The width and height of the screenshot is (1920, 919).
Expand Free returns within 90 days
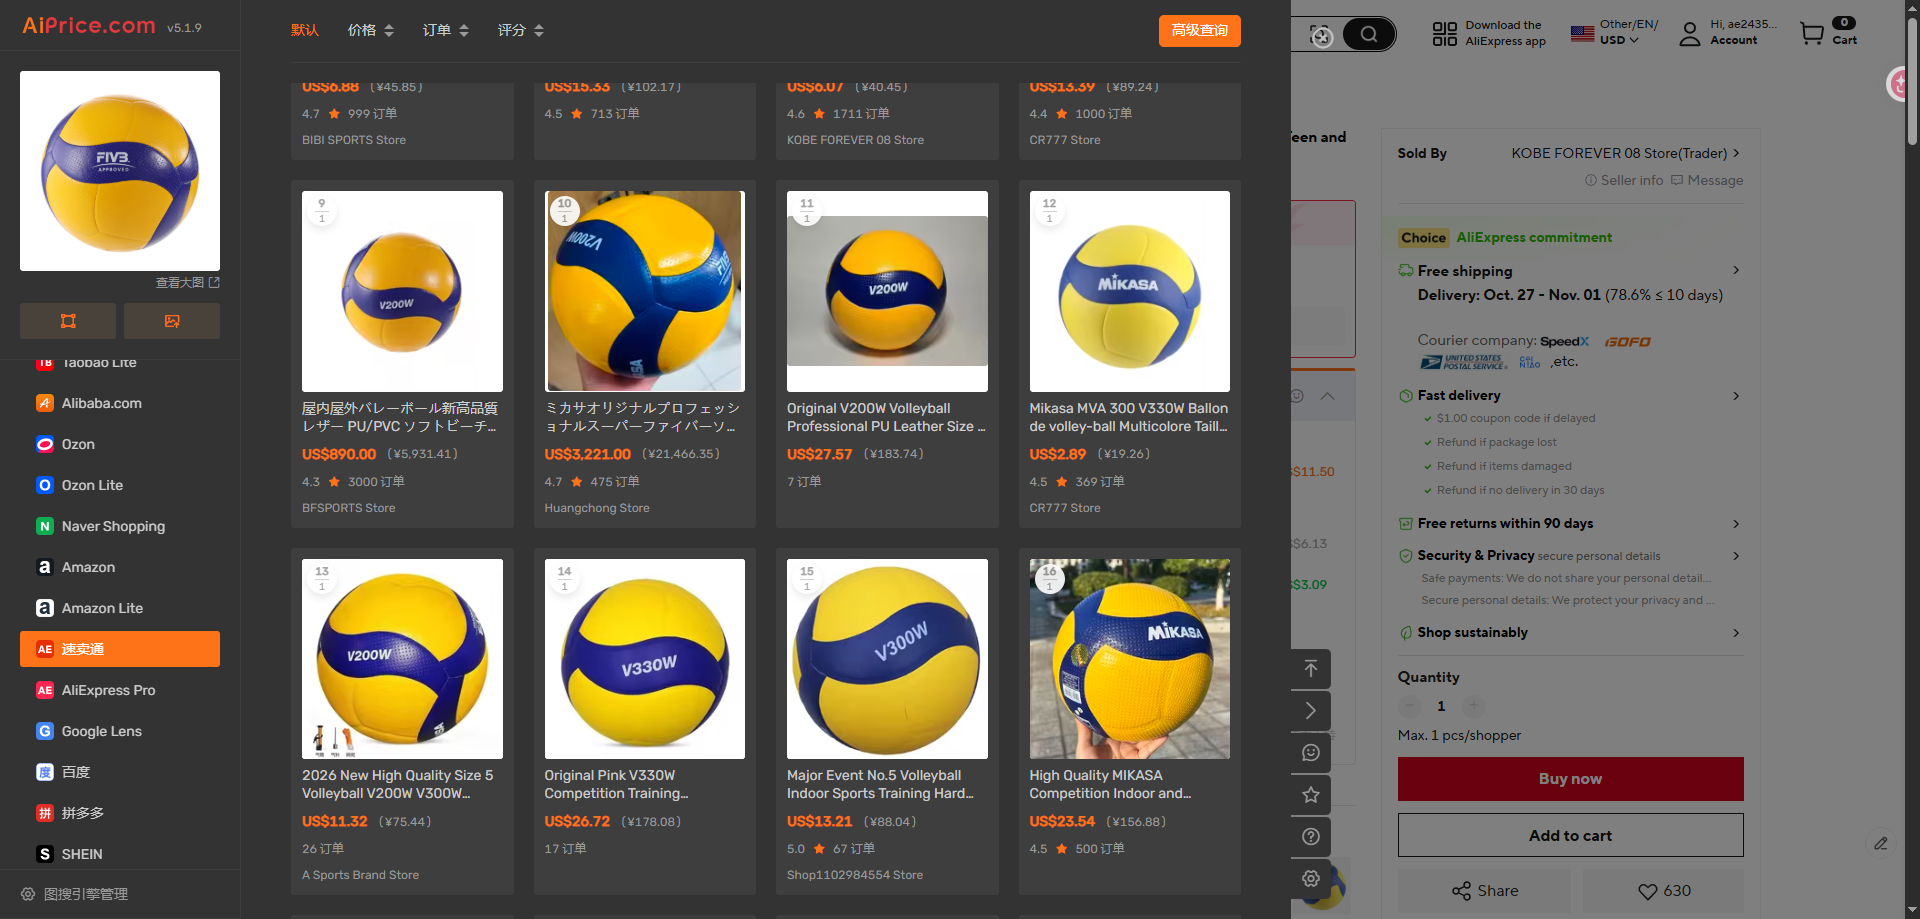[1570, 524]
